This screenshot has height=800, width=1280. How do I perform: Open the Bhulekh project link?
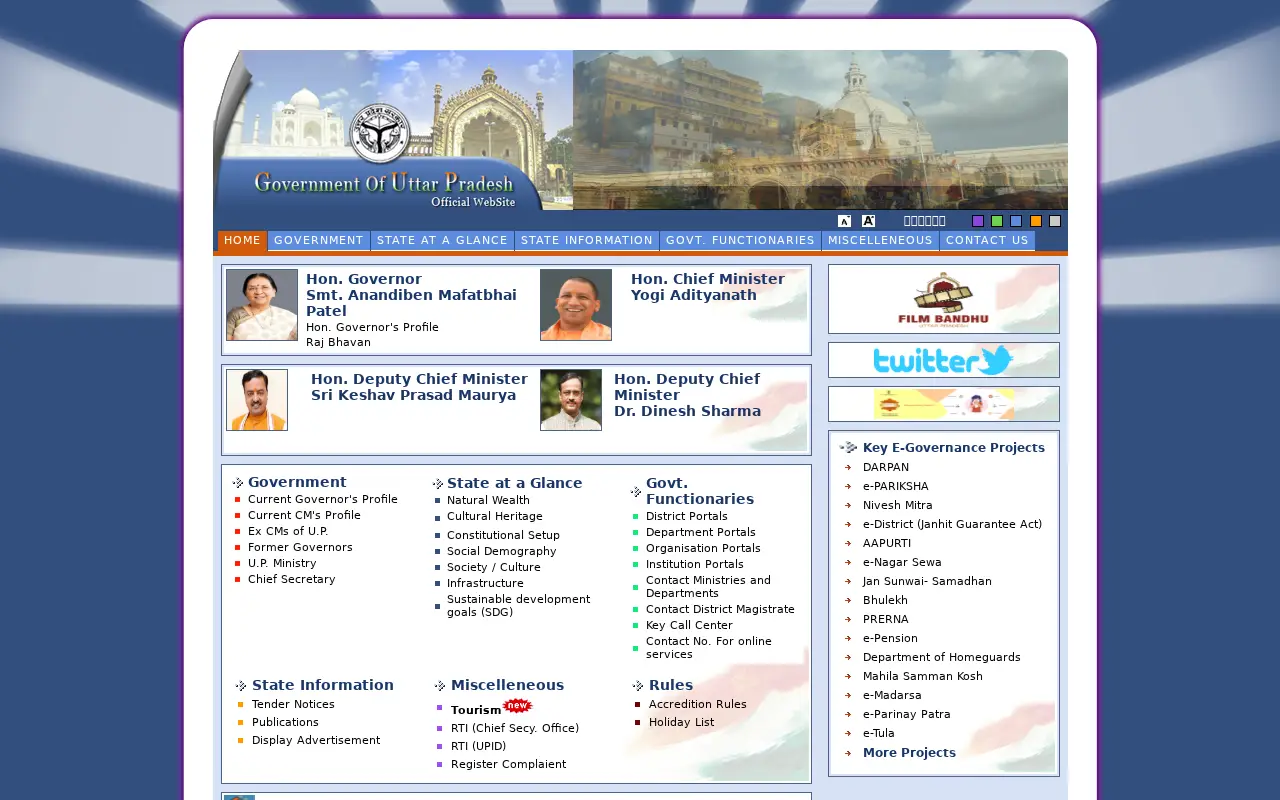[885, 601]
